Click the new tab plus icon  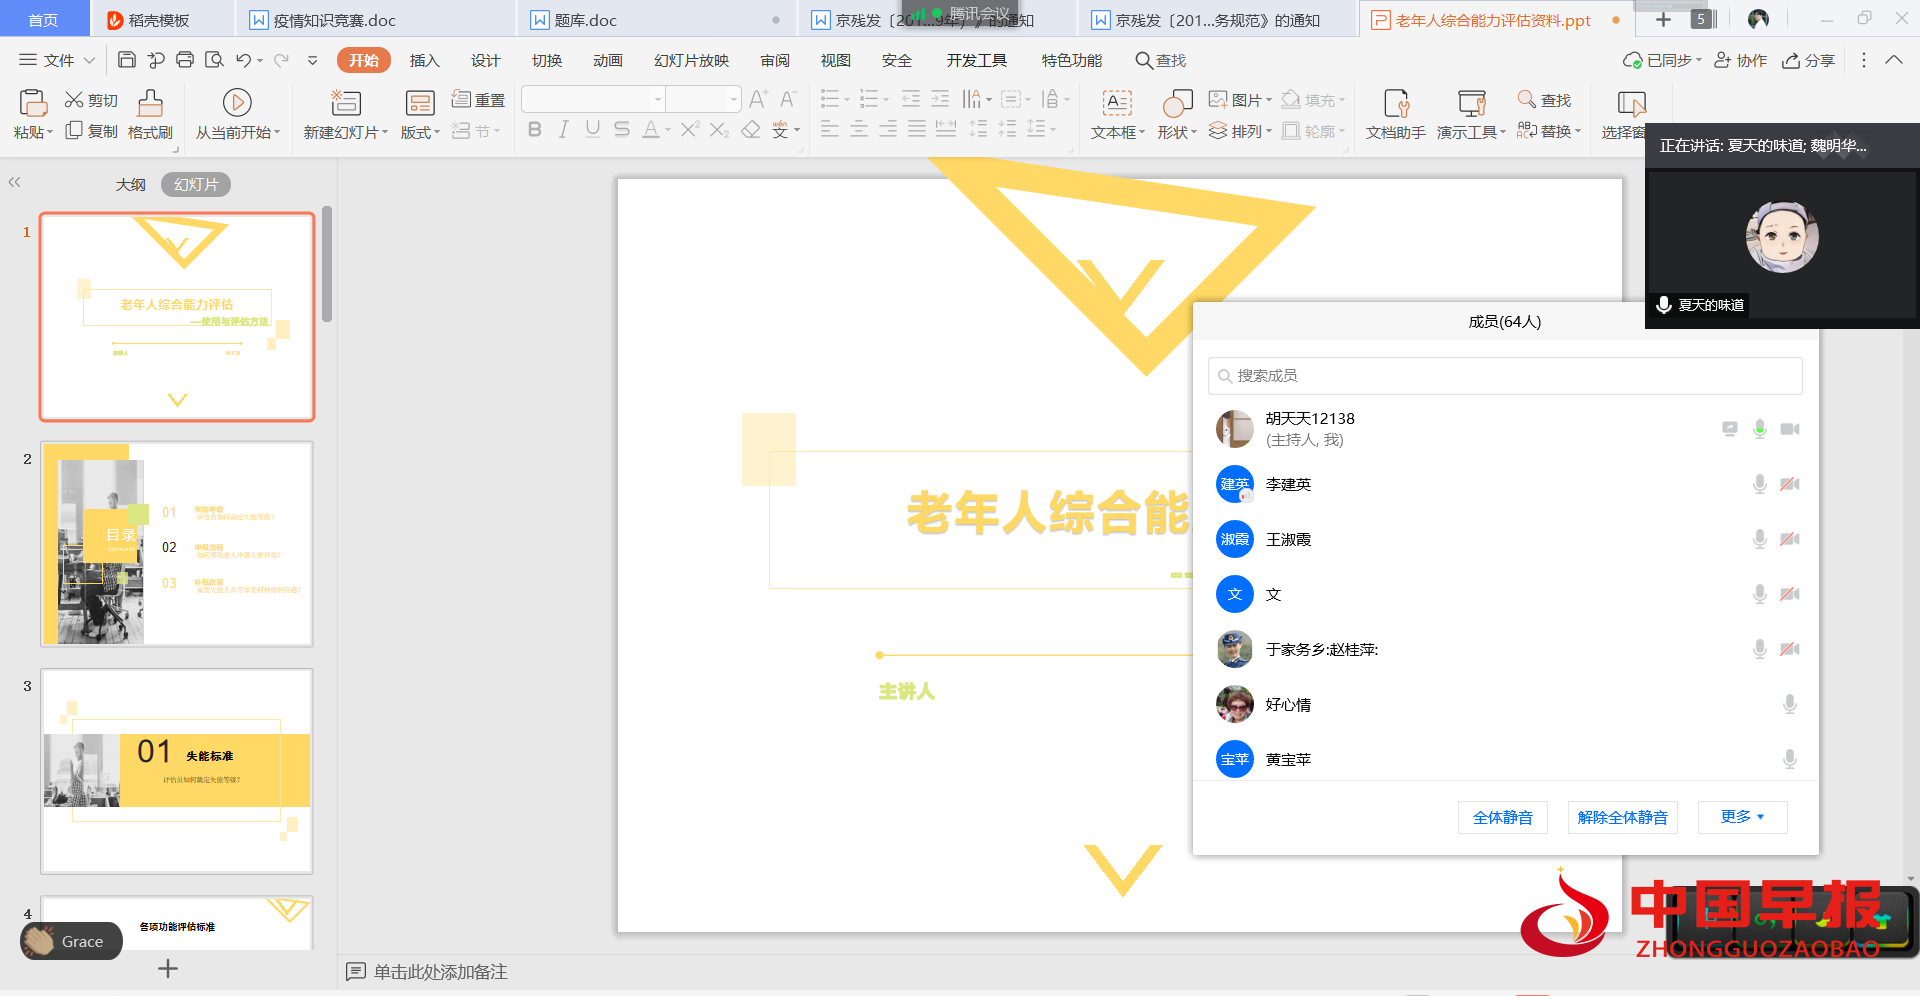coord(1663,19)
